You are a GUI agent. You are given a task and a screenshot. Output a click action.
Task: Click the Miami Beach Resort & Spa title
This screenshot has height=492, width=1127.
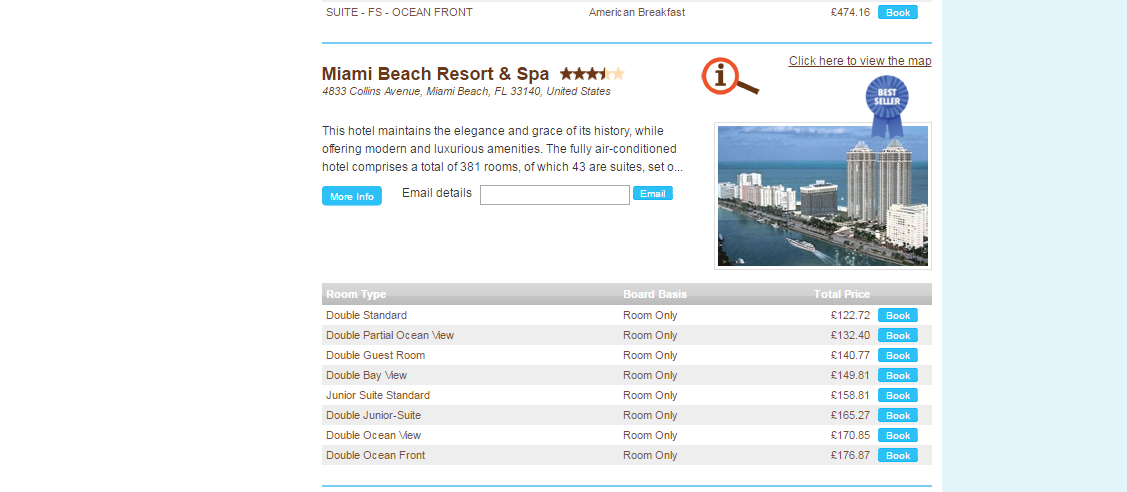point(436,74)
